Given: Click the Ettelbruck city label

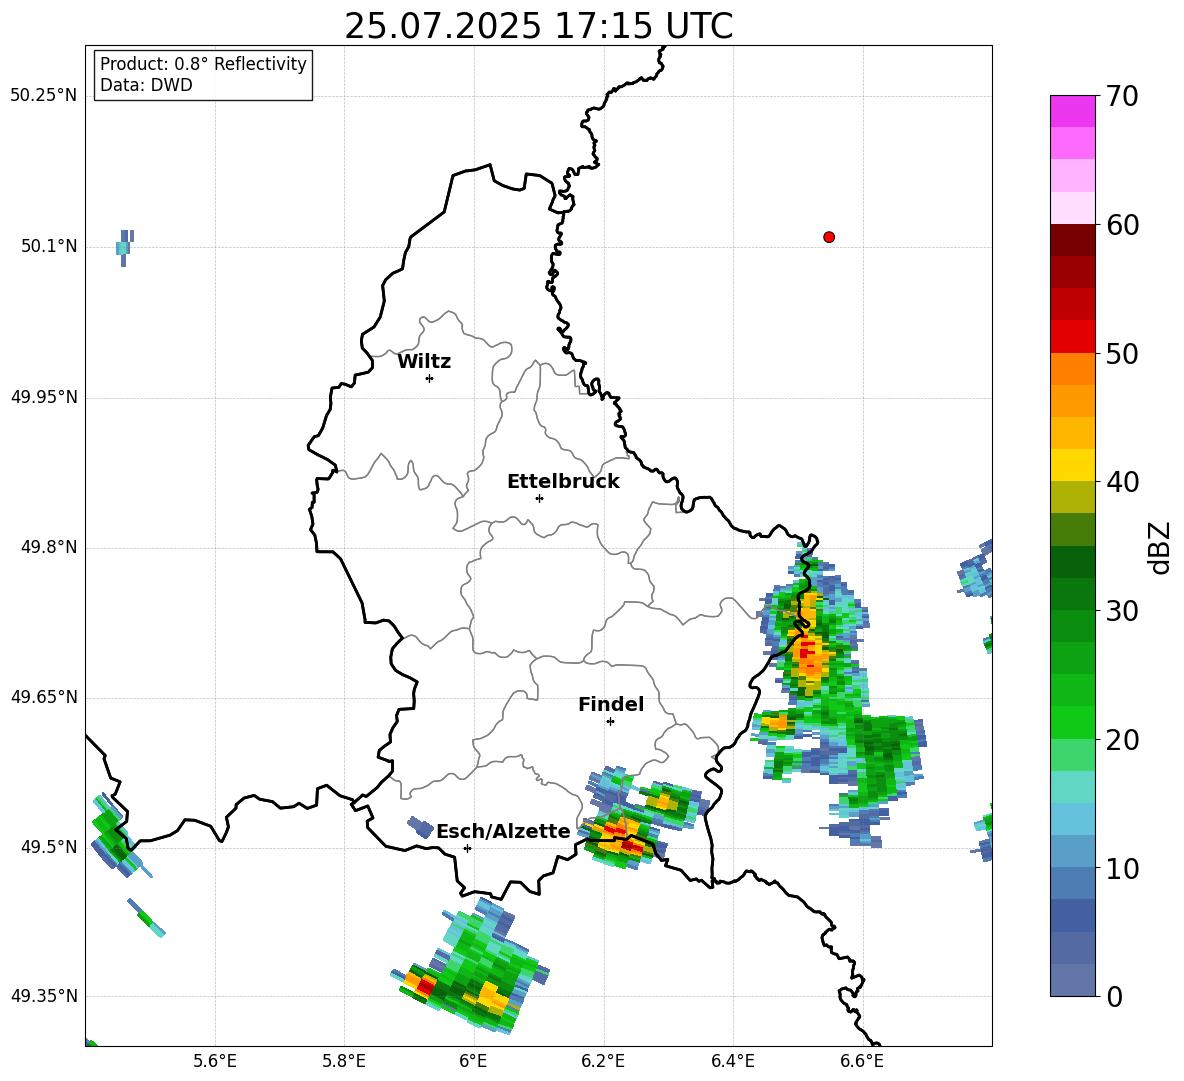Looking at the screenshot, I should click(x=563, y=482).
